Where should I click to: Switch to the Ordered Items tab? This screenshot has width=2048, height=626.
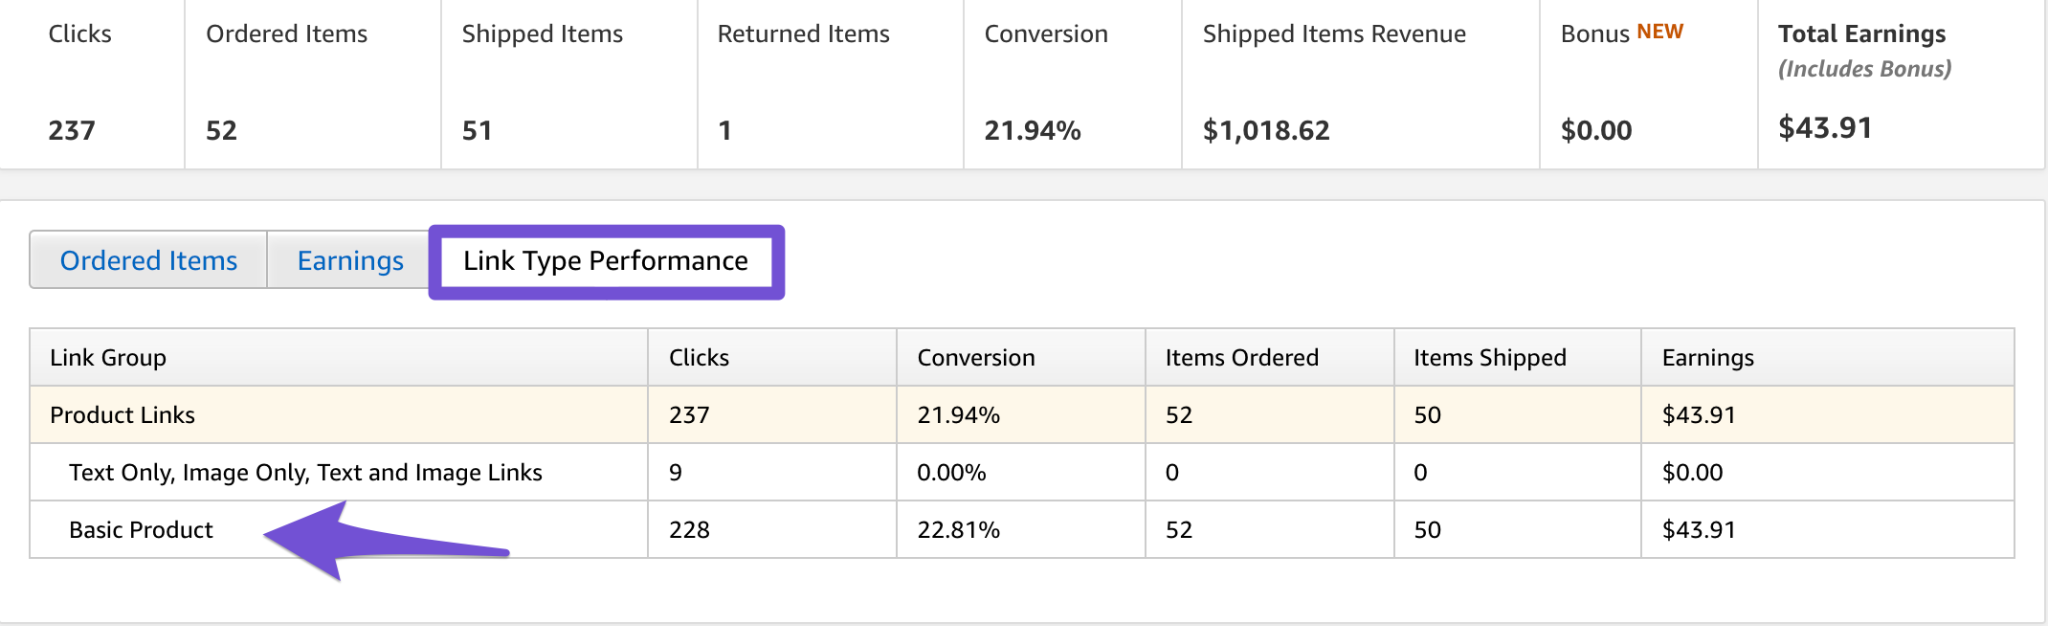[x=149, y=260]
